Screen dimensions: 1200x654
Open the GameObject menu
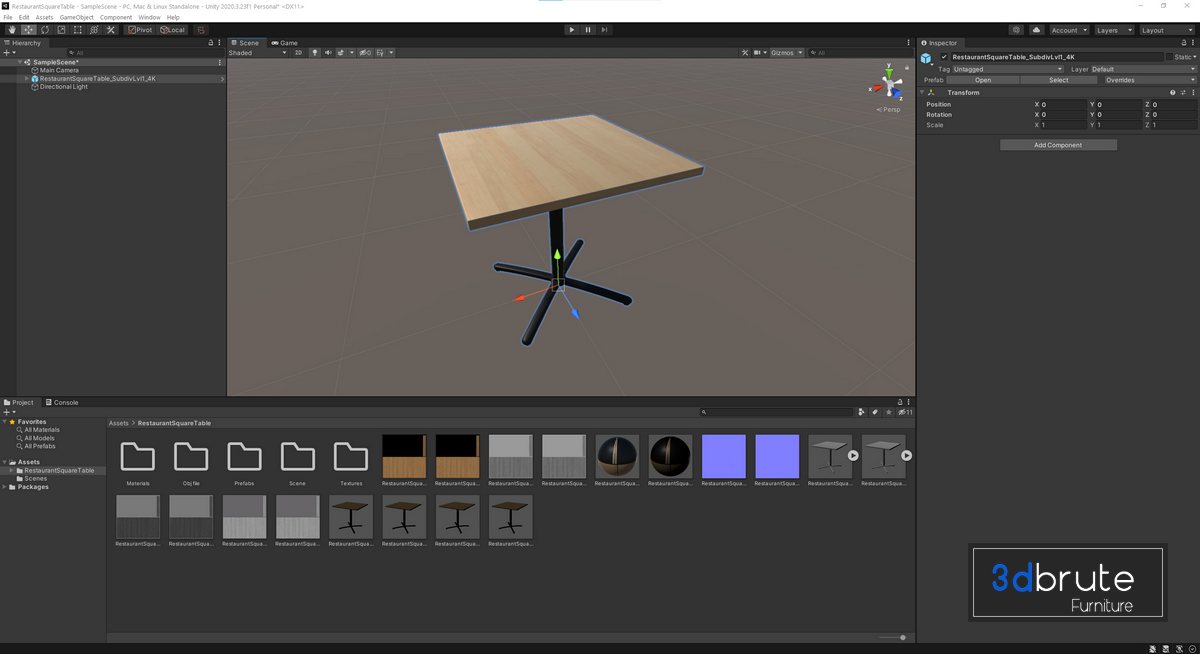tap(76, 17)
